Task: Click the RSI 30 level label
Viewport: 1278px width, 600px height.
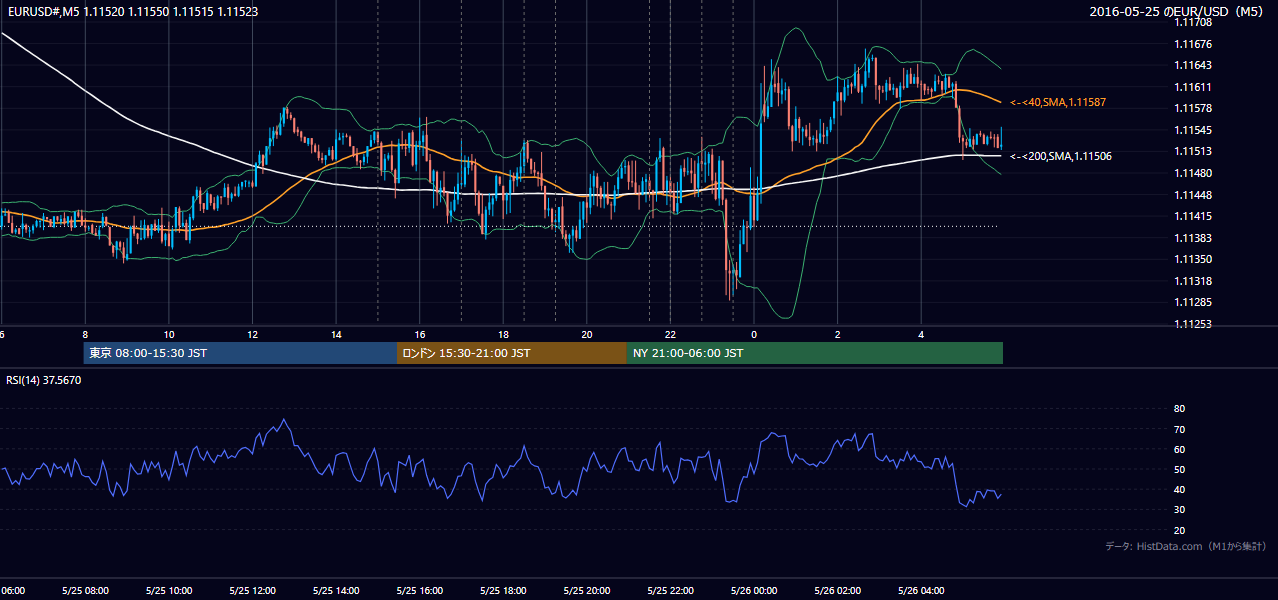Action: (x=1179, y=509)
